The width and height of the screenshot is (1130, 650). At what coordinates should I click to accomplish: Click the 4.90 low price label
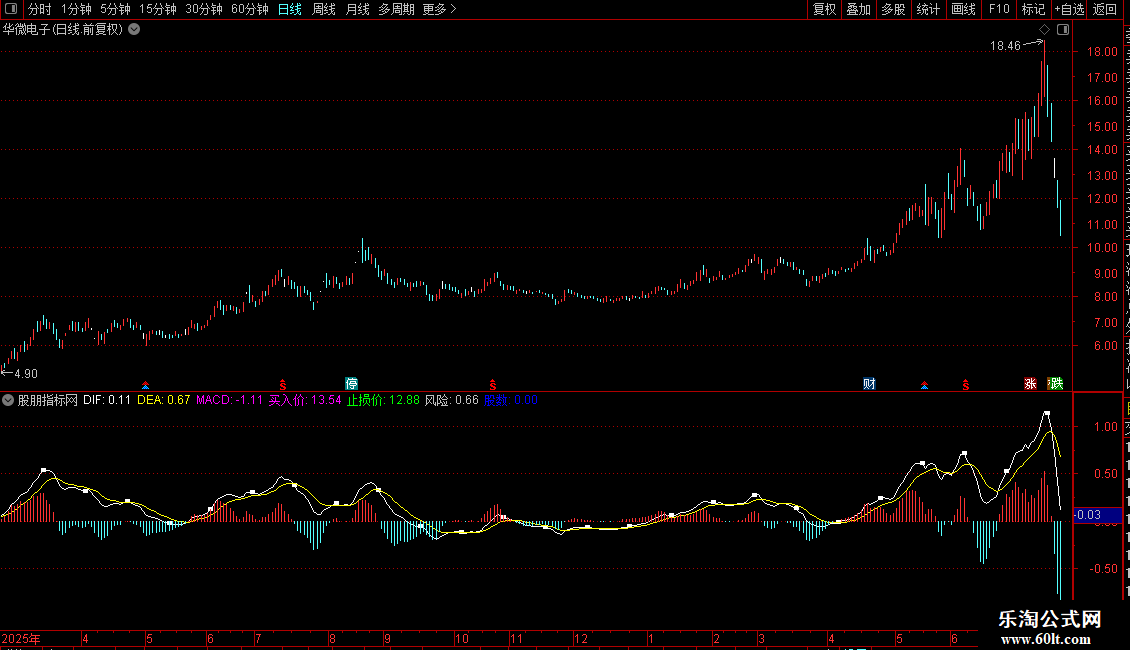click(26, 374)
